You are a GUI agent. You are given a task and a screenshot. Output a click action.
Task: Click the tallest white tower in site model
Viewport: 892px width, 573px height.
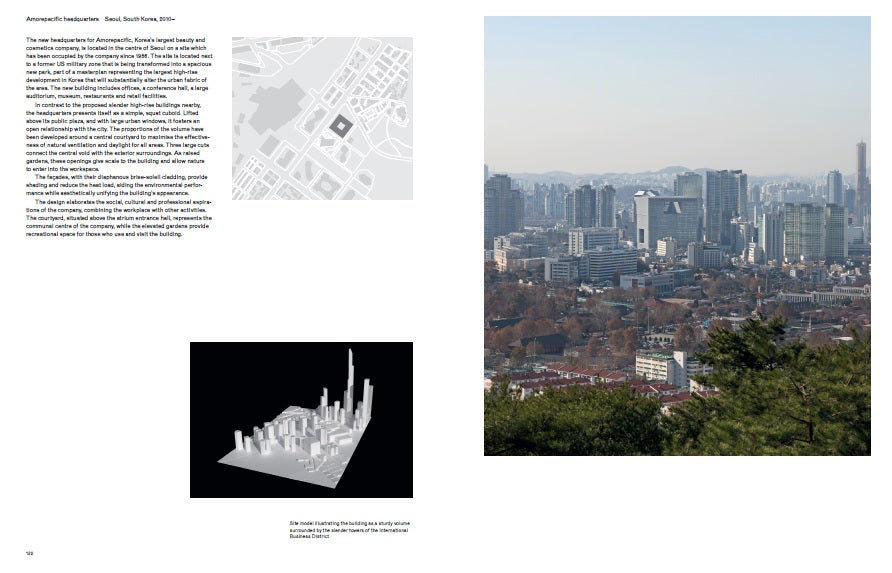point(351,375)
